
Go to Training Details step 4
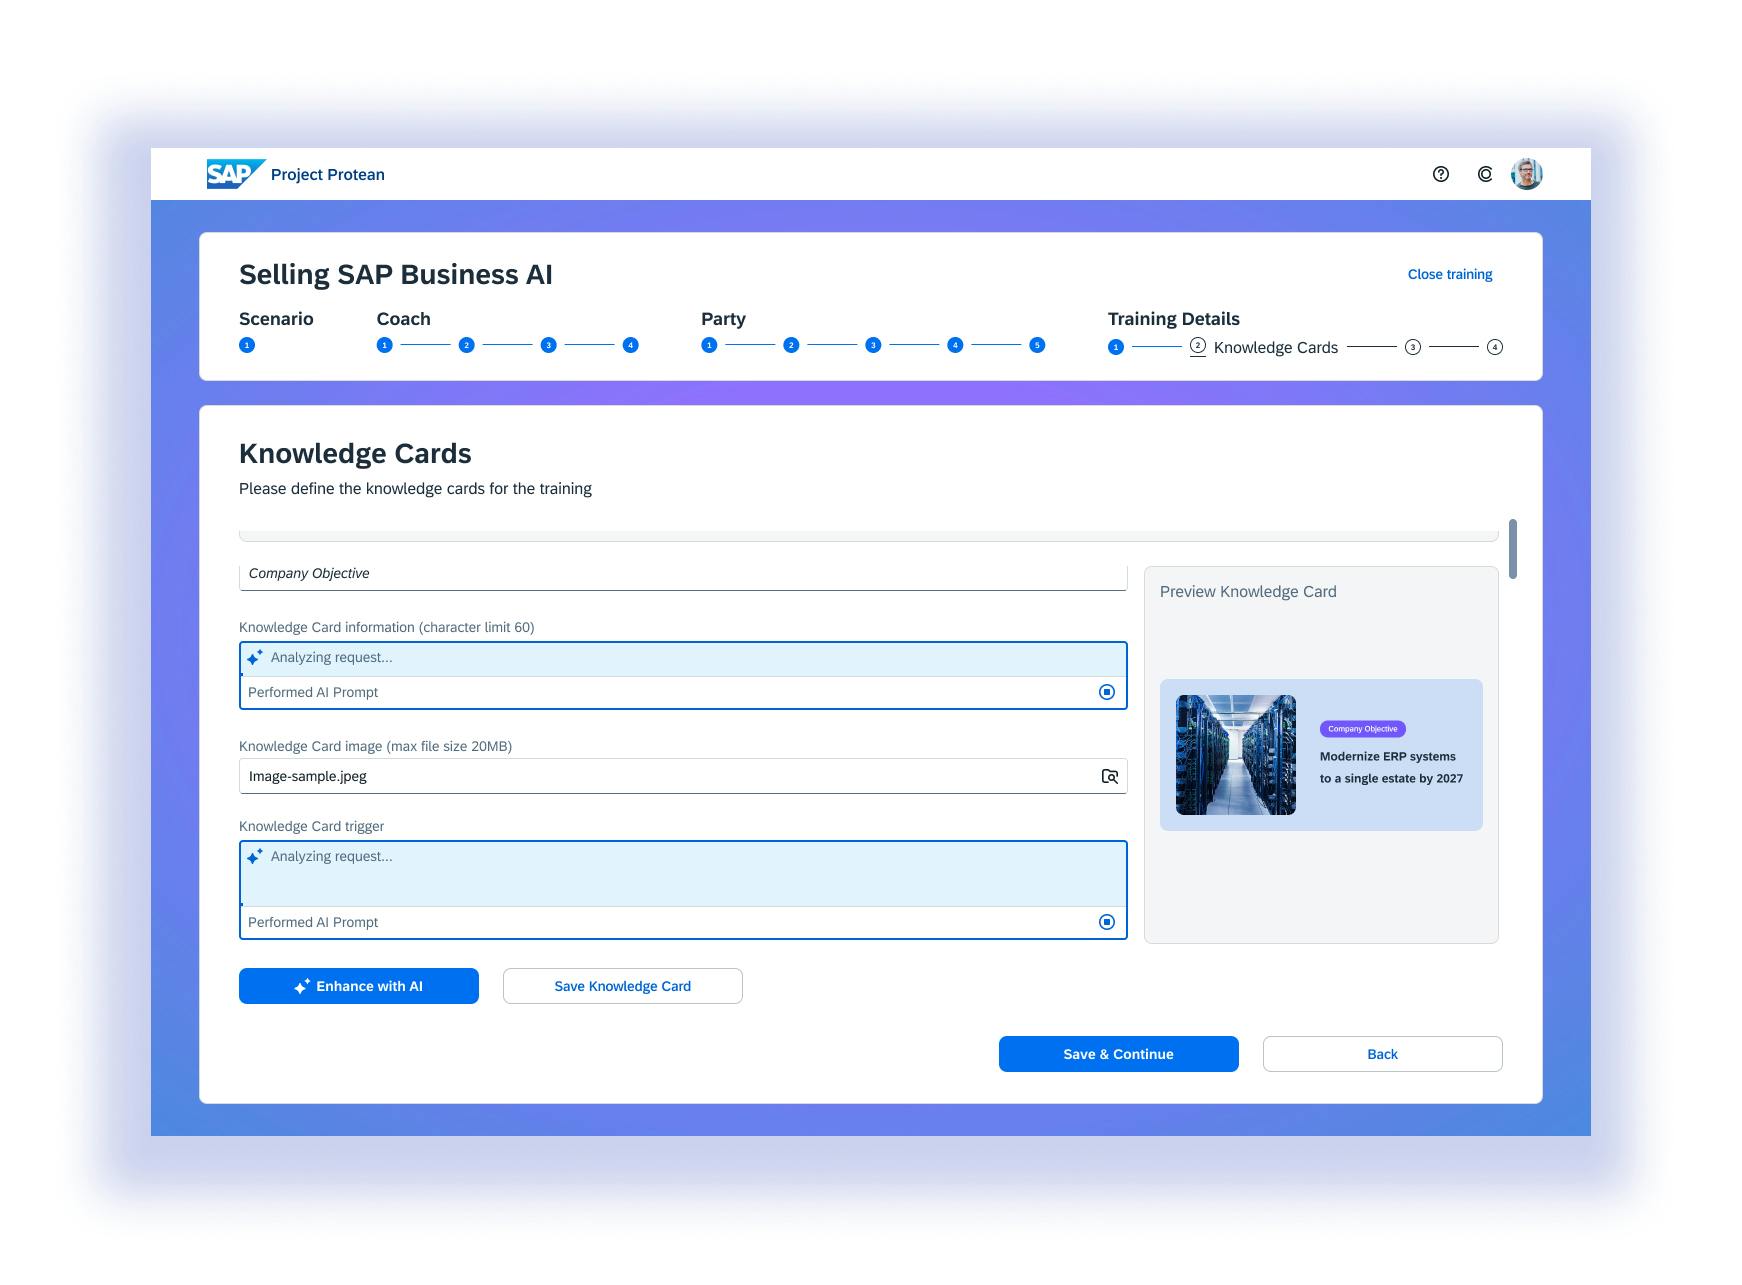(1495, 347)
